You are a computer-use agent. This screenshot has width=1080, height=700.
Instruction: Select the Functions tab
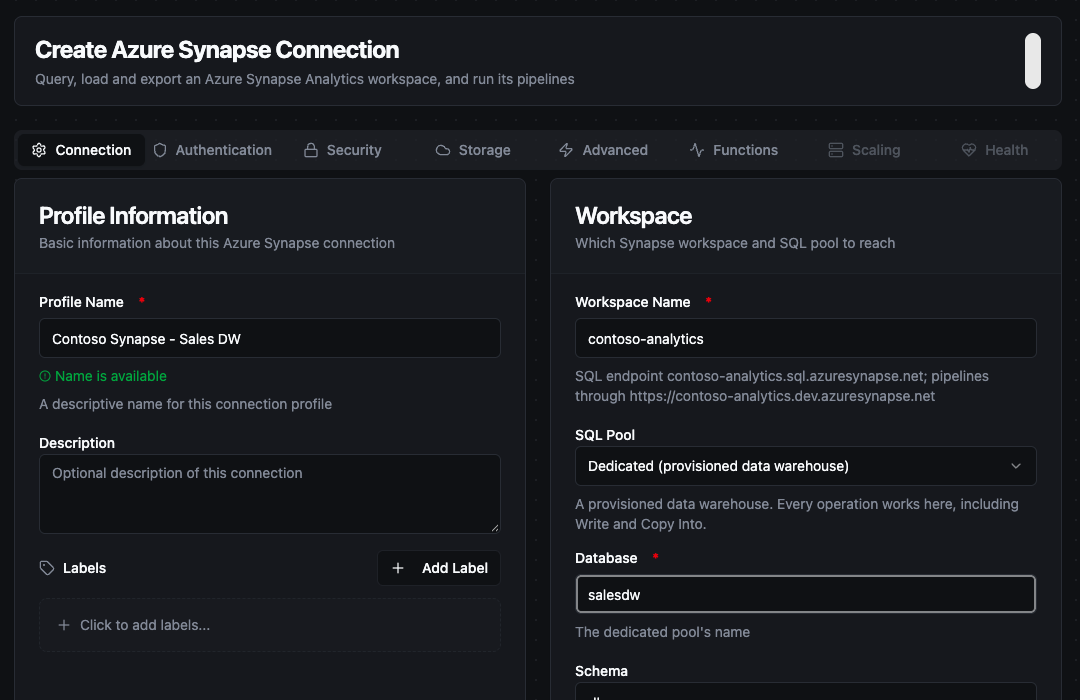pyautogui.click(x=734, y=150)
